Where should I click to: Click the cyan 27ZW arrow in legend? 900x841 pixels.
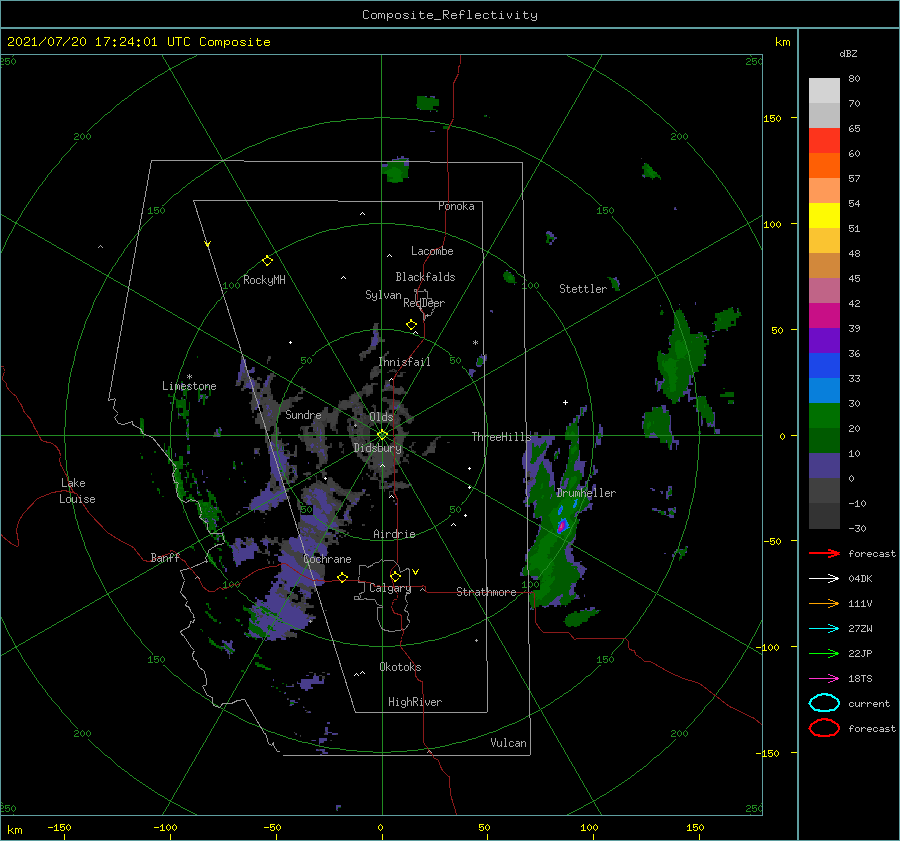(824, 629)
